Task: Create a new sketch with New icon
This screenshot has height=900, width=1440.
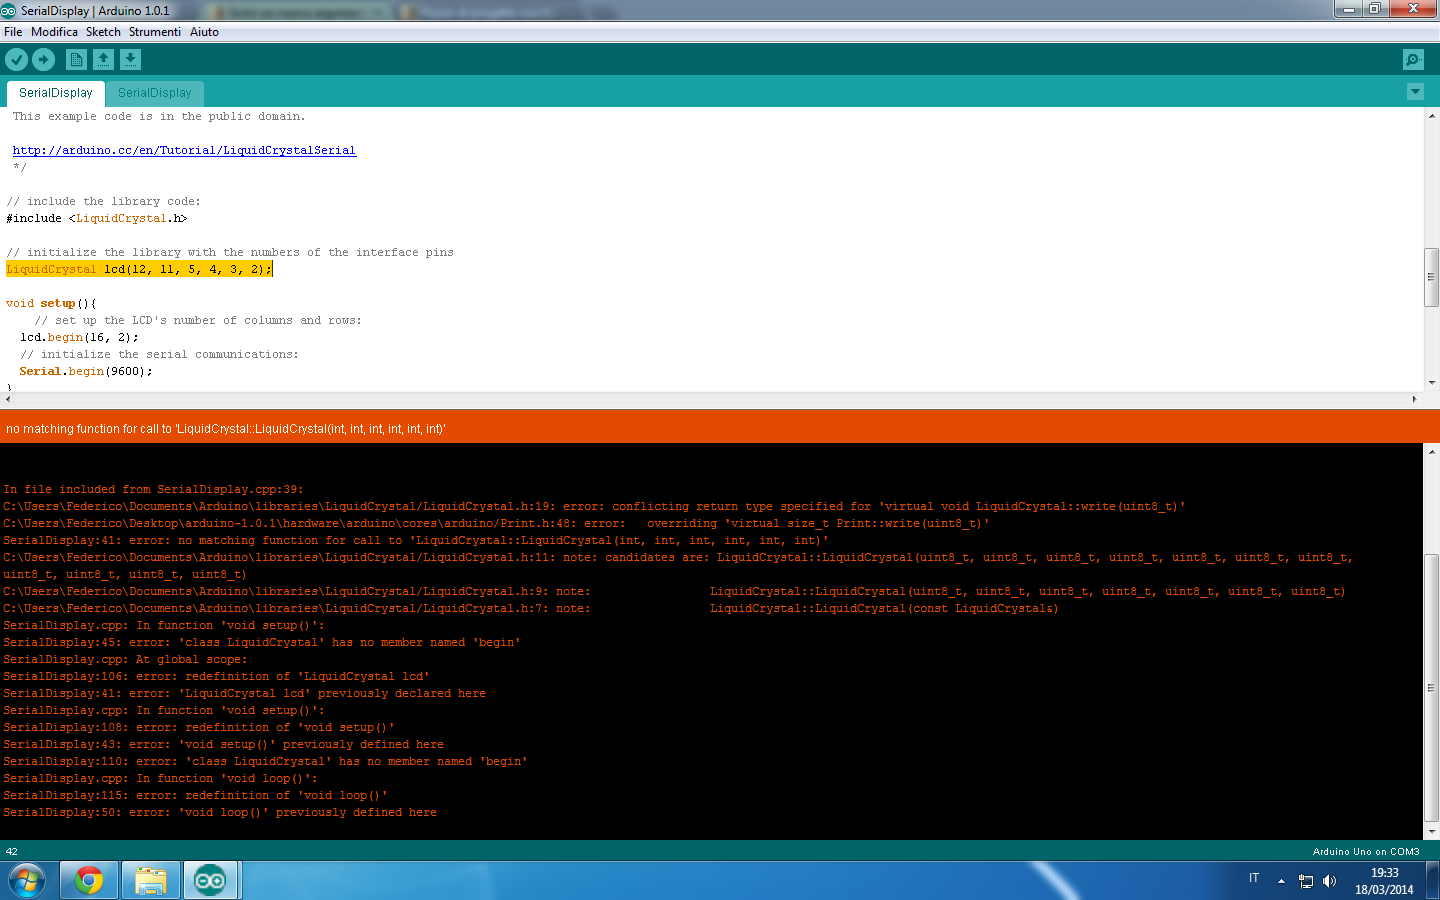Action: 76,60
